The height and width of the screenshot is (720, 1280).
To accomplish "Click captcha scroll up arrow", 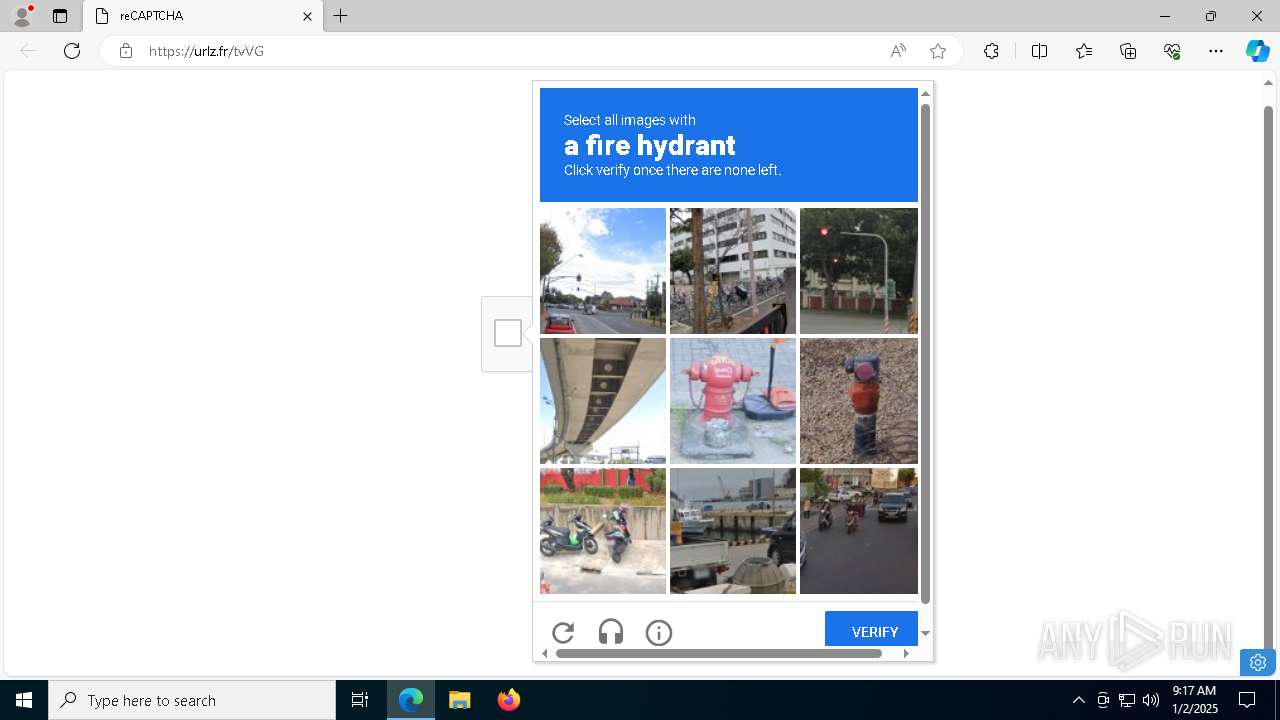I will click(x=925, y=93).
